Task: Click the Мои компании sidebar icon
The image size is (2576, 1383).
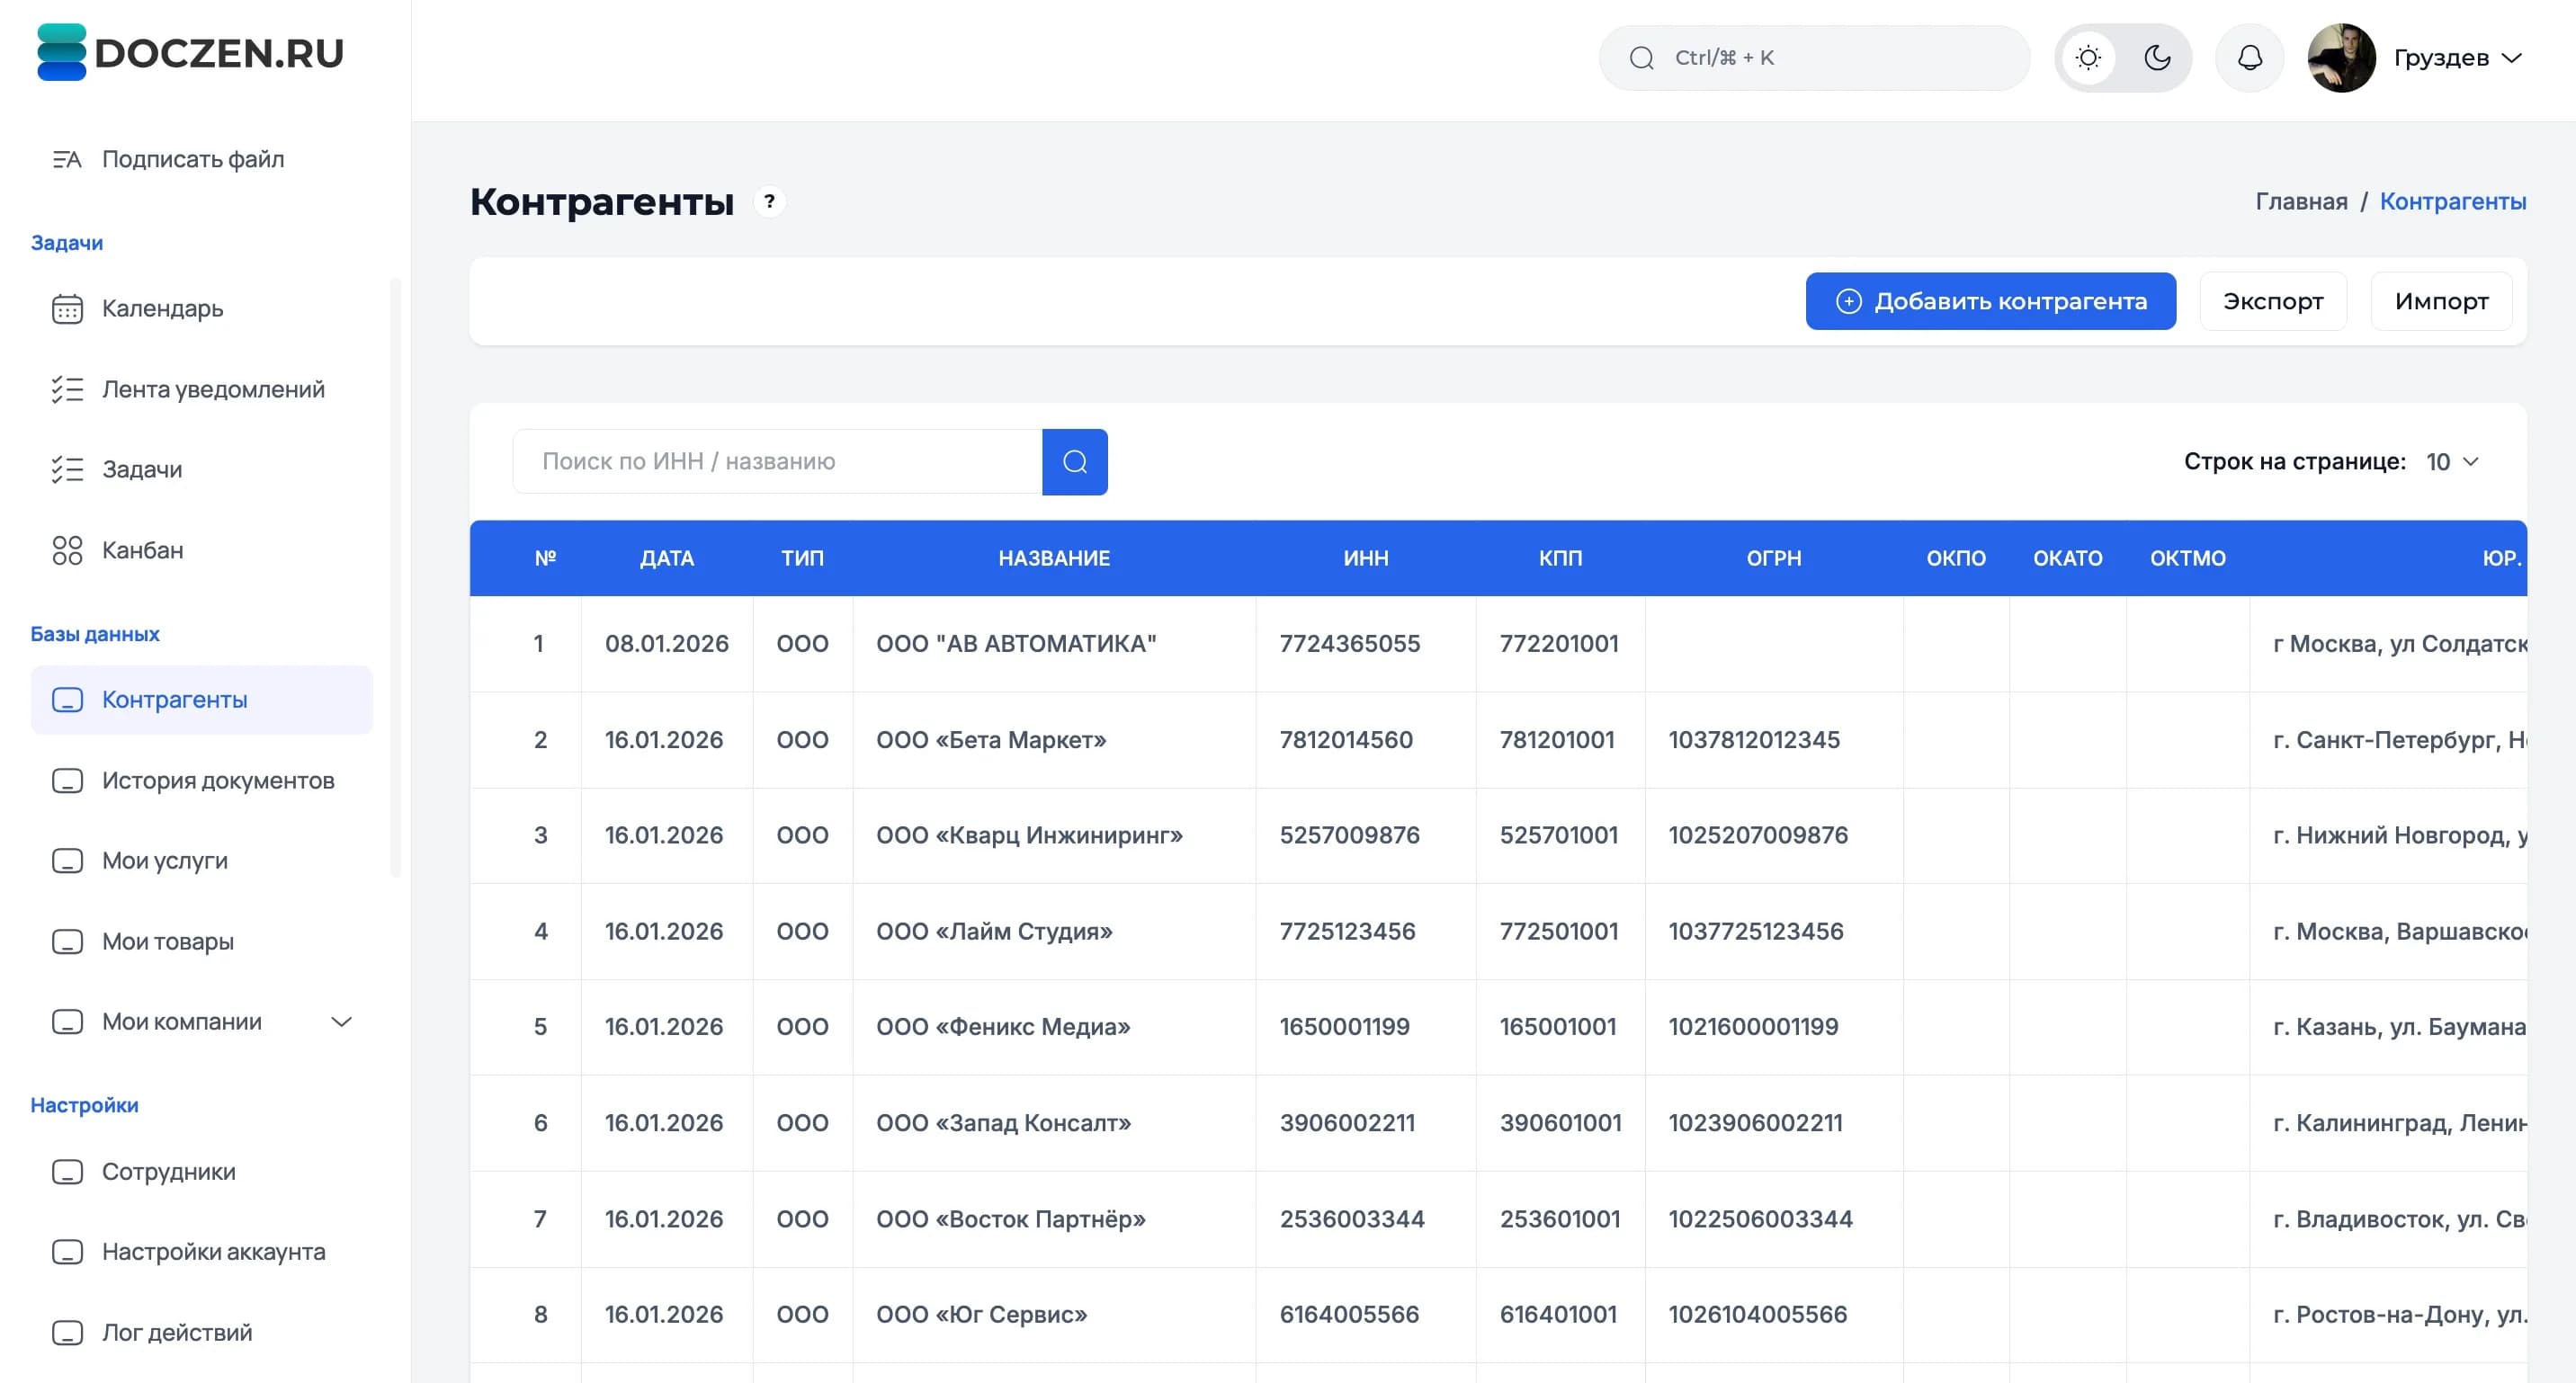Action: [x=67, y=1022]
